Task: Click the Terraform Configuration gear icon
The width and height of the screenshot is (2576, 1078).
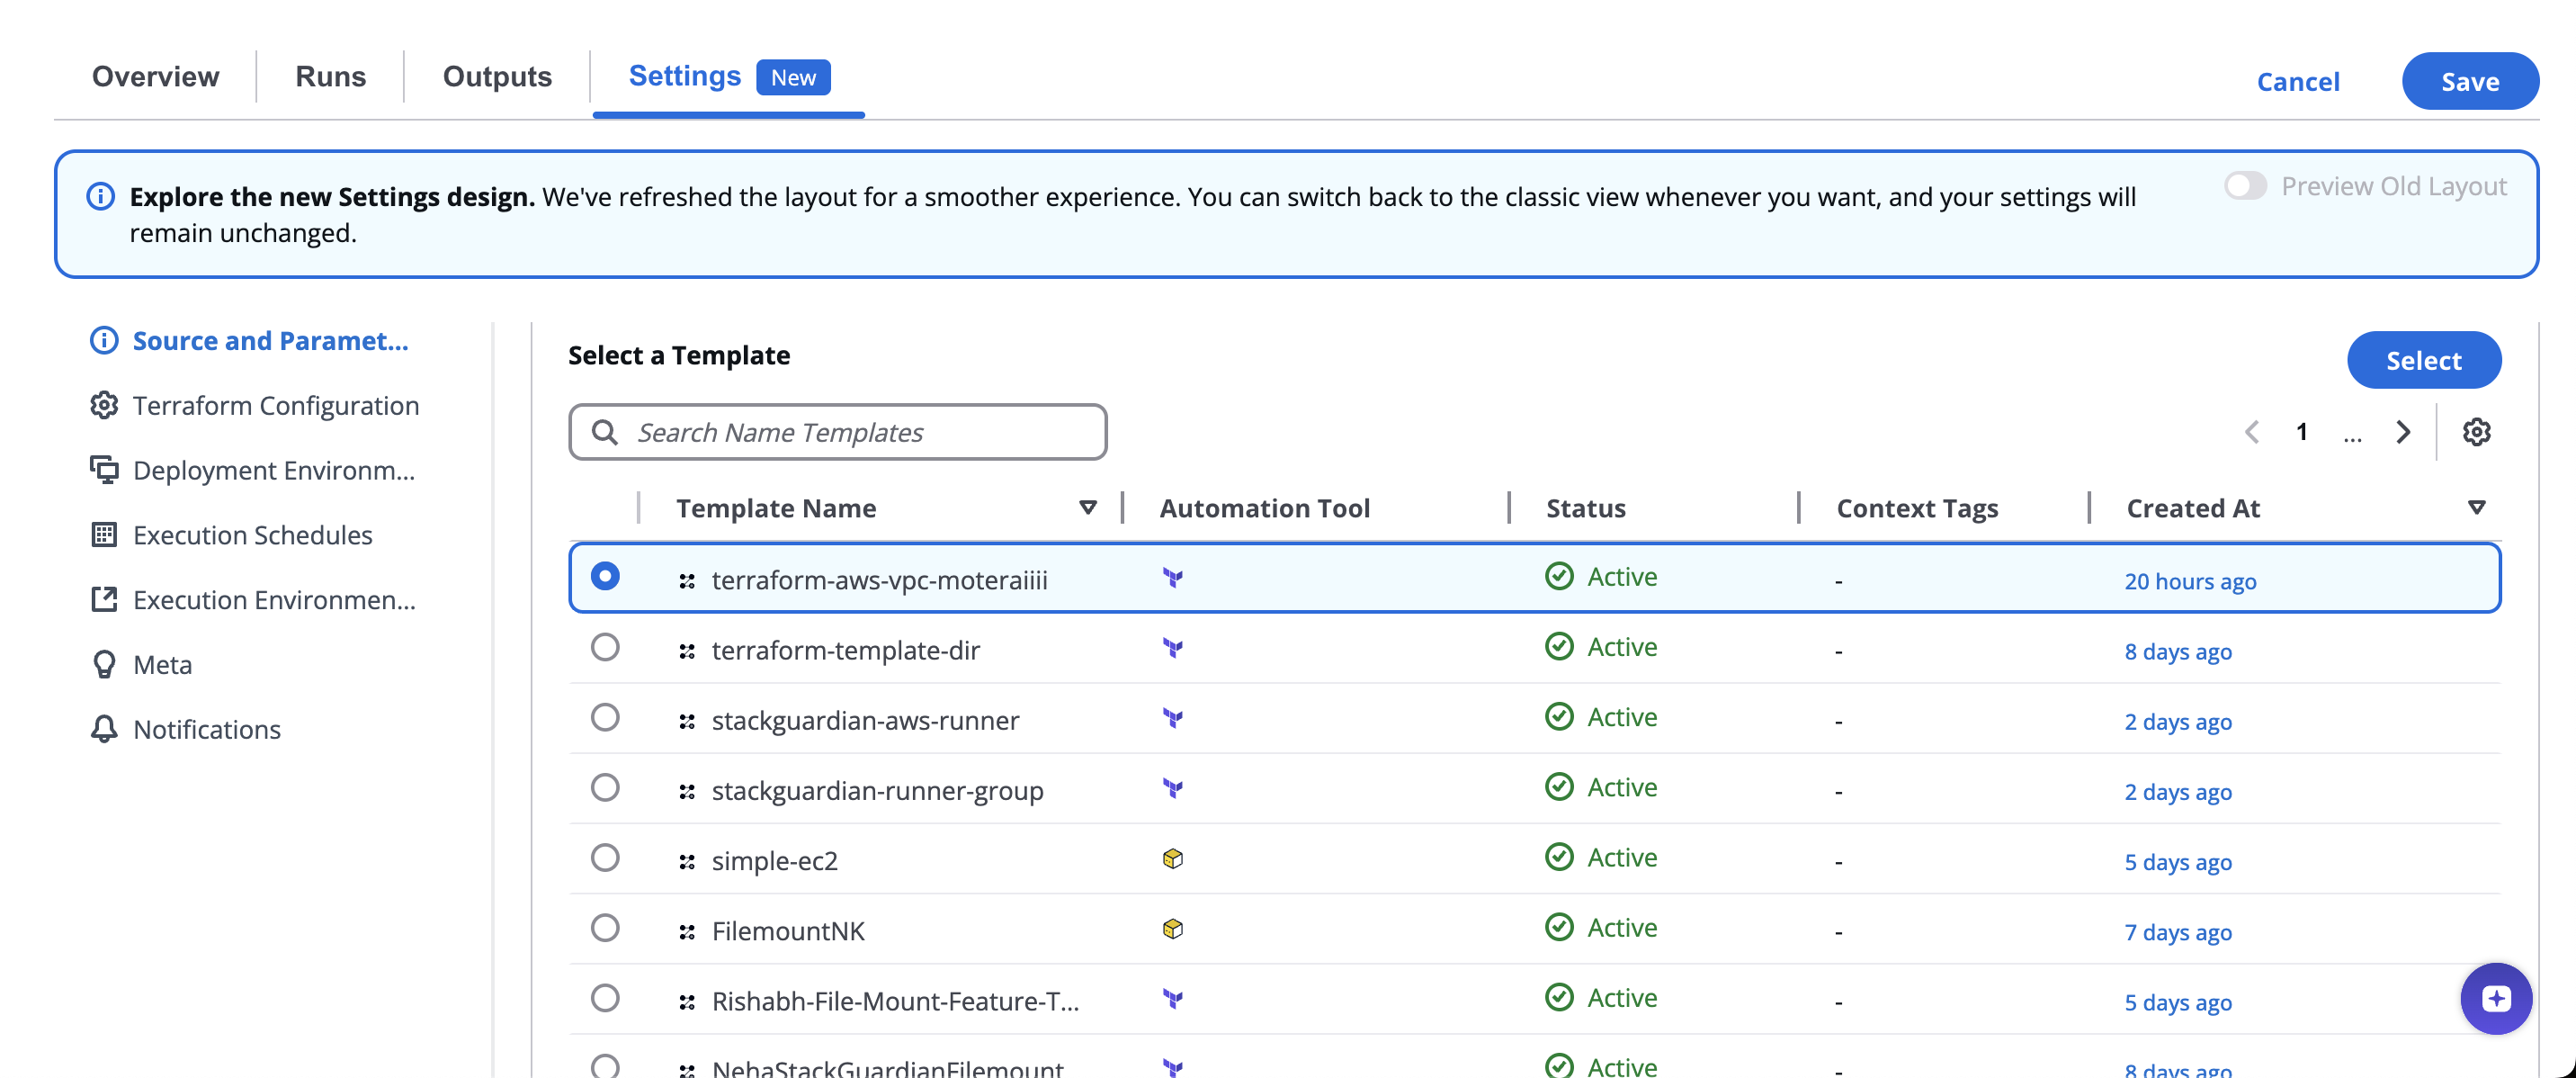Action: pos(104,405)
